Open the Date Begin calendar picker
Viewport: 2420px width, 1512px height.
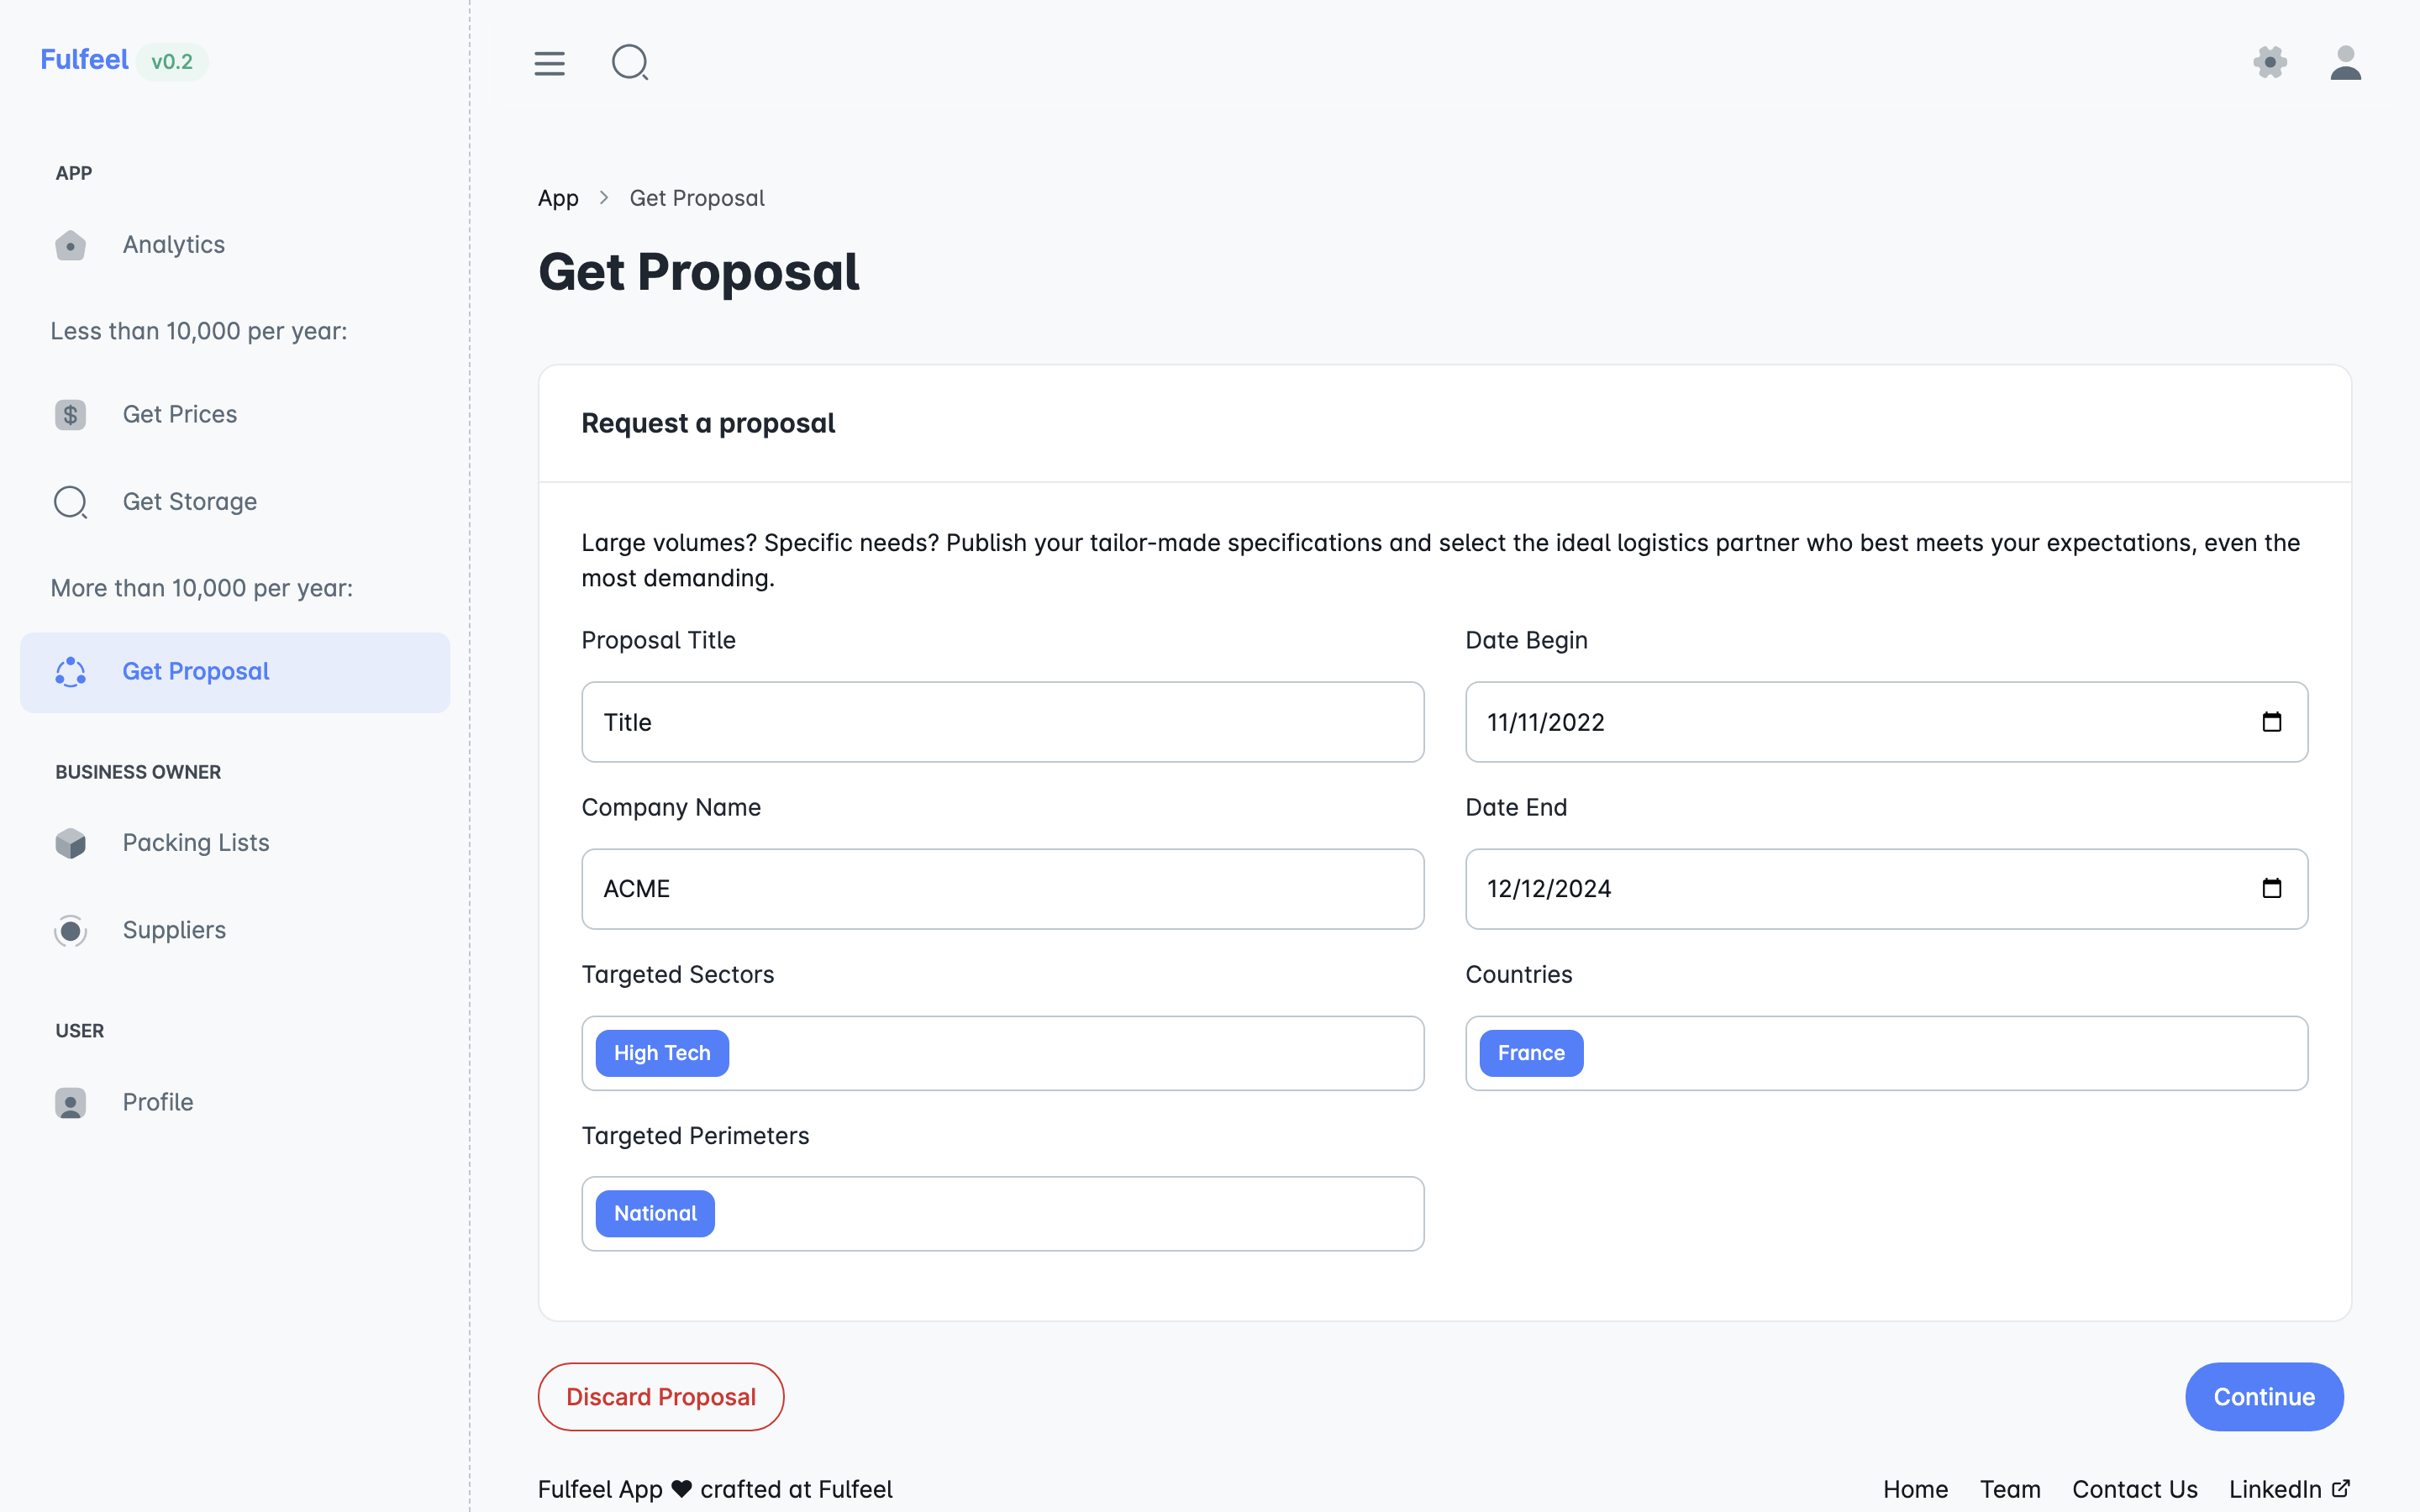tap(2271, 722)
